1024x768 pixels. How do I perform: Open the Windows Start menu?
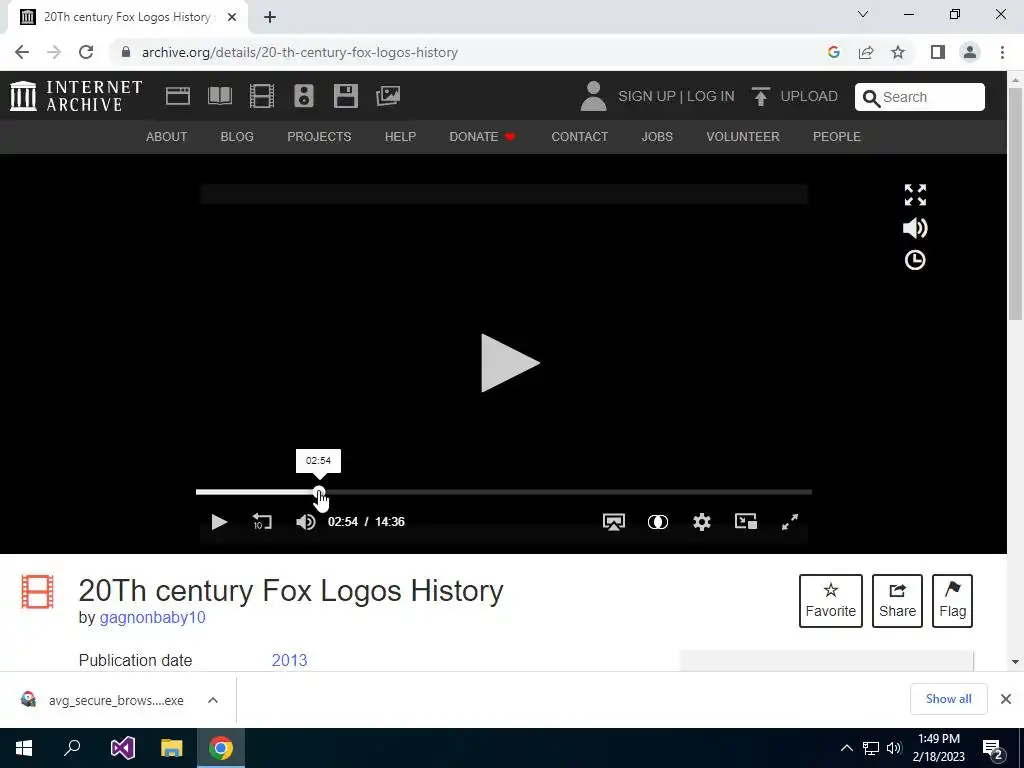click(24, 748)
